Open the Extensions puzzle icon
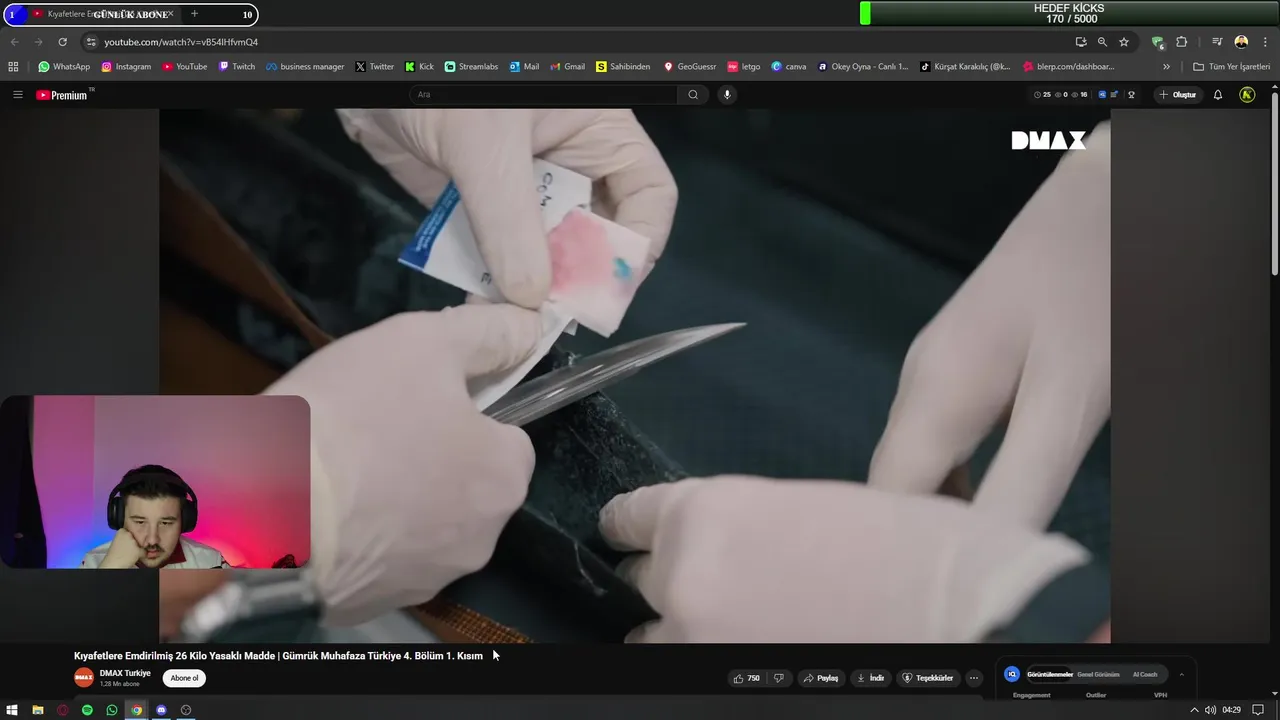The width and height of the screenshot is (1280, 720). (x=1182, y=42)
